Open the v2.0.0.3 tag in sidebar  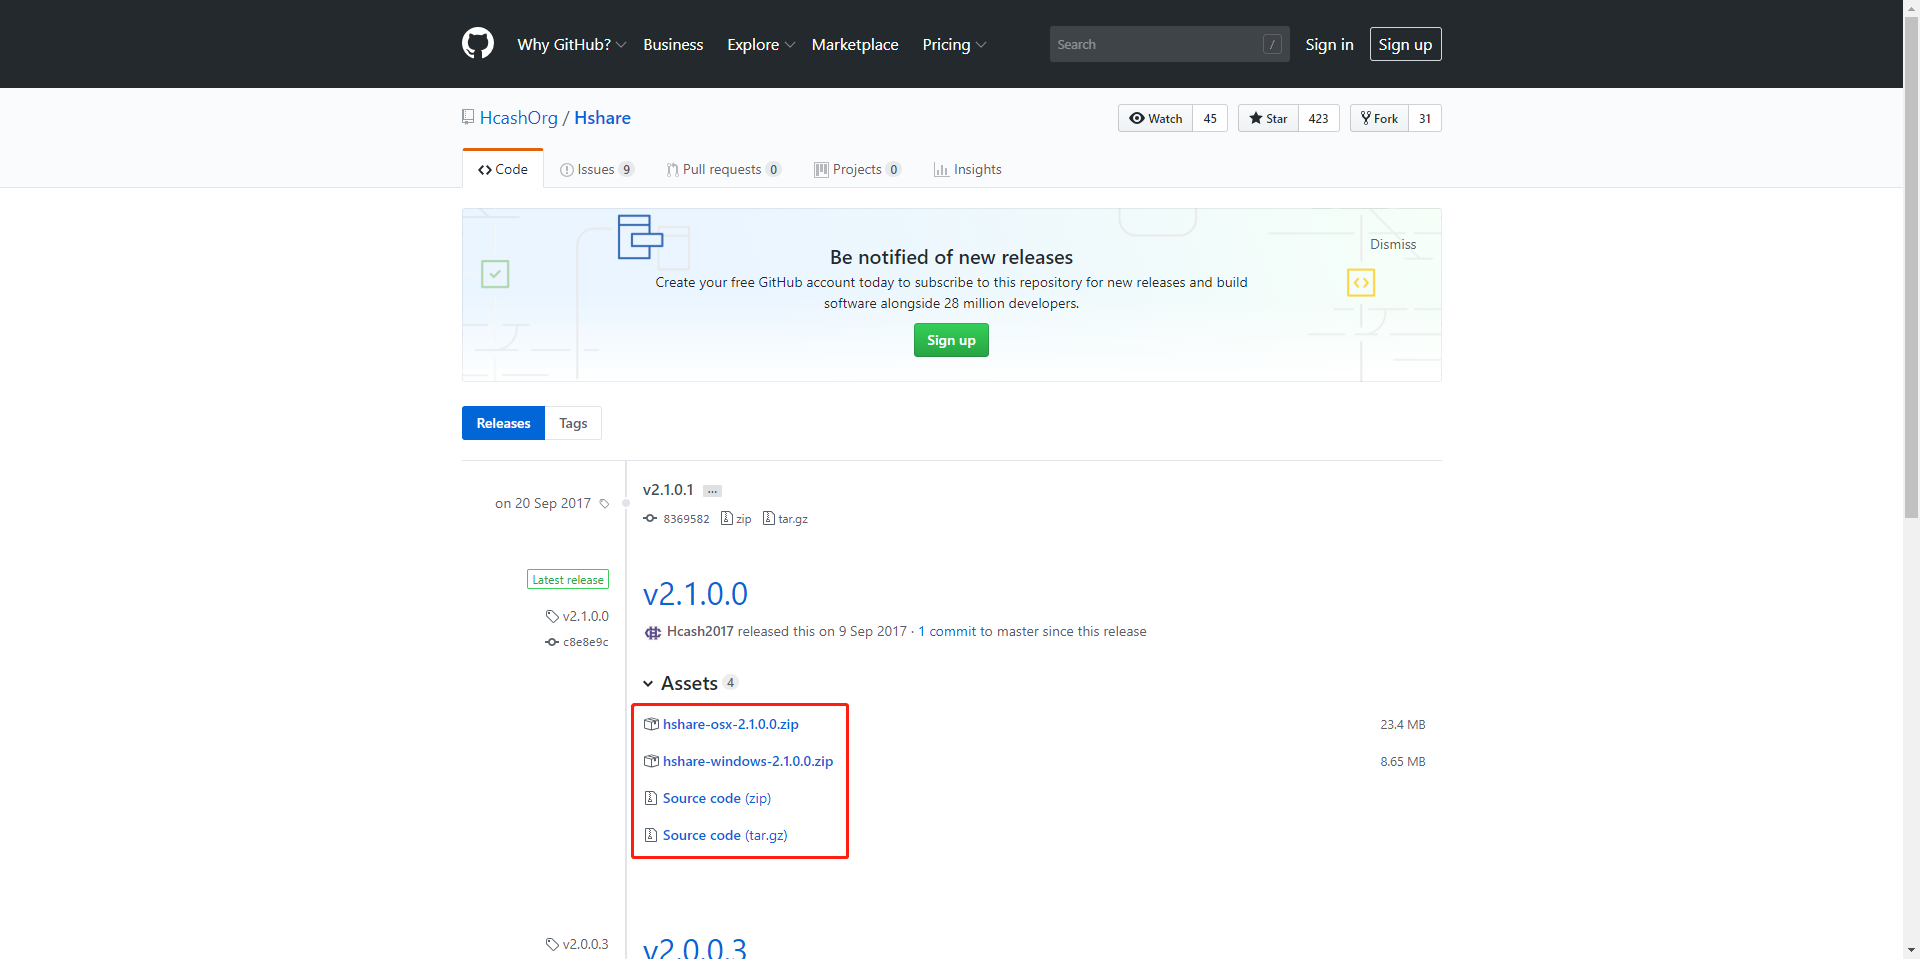pyautogui.click(x=577, y=944)
